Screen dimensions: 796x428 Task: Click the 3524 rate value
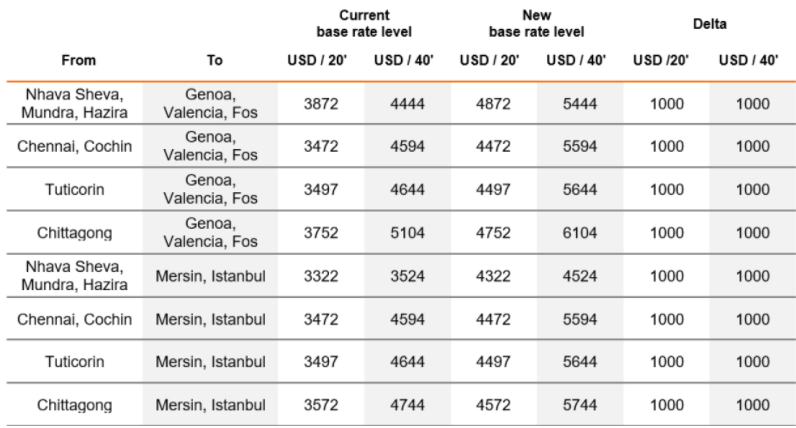coord(406,276)
